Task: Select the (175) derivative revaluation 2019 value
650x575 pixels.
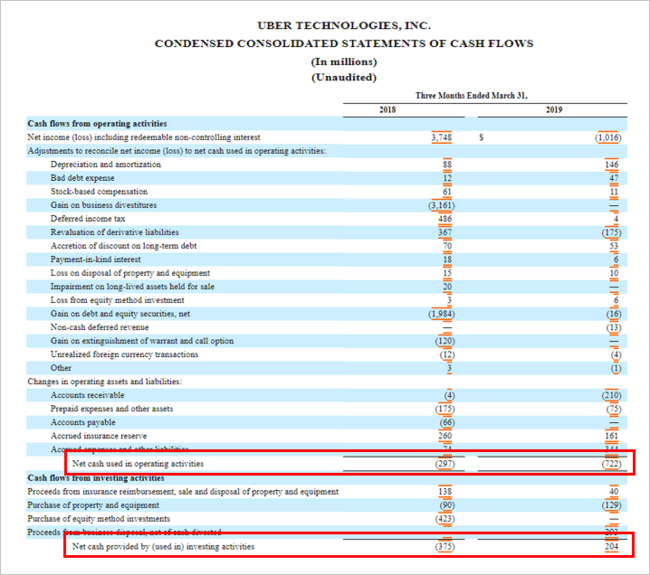Action: [x=611, y=233]
